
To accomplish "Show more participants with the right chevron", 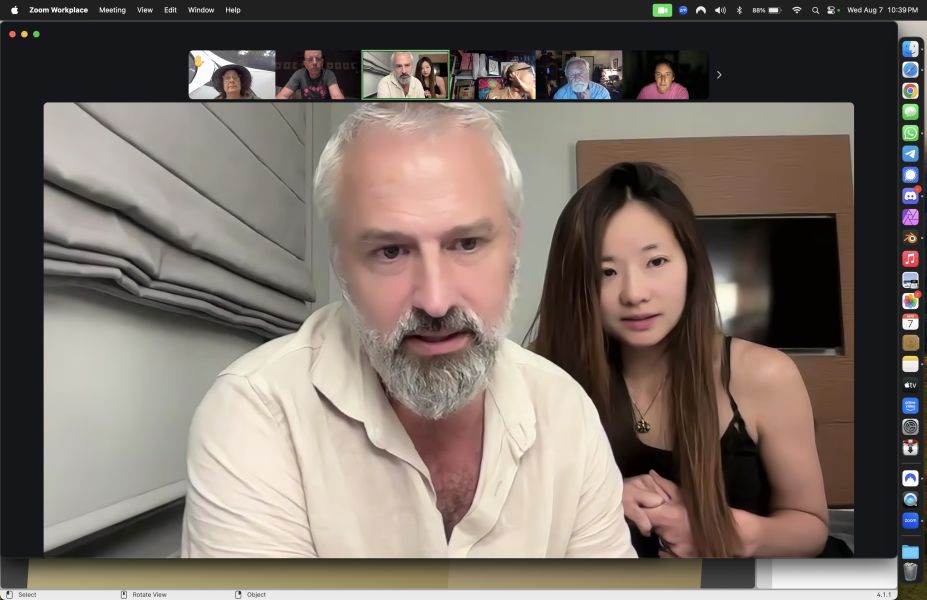I will pos(718,75).
